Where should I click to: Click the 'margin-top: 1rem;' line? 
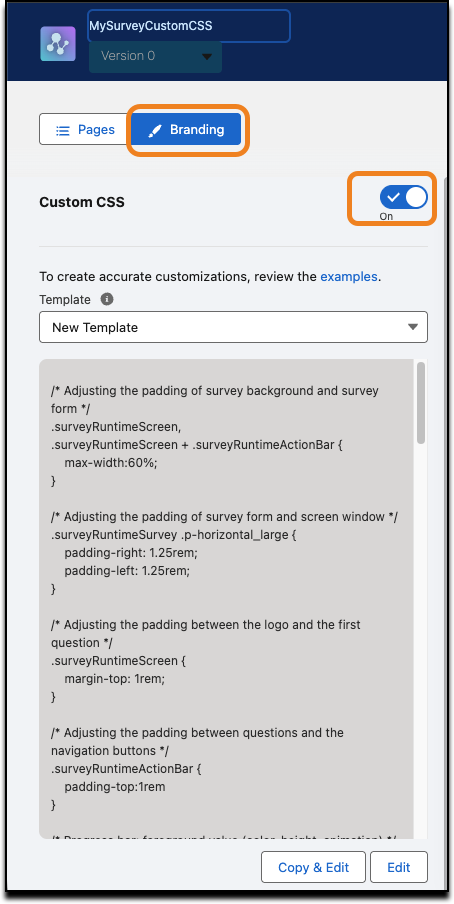115,679
